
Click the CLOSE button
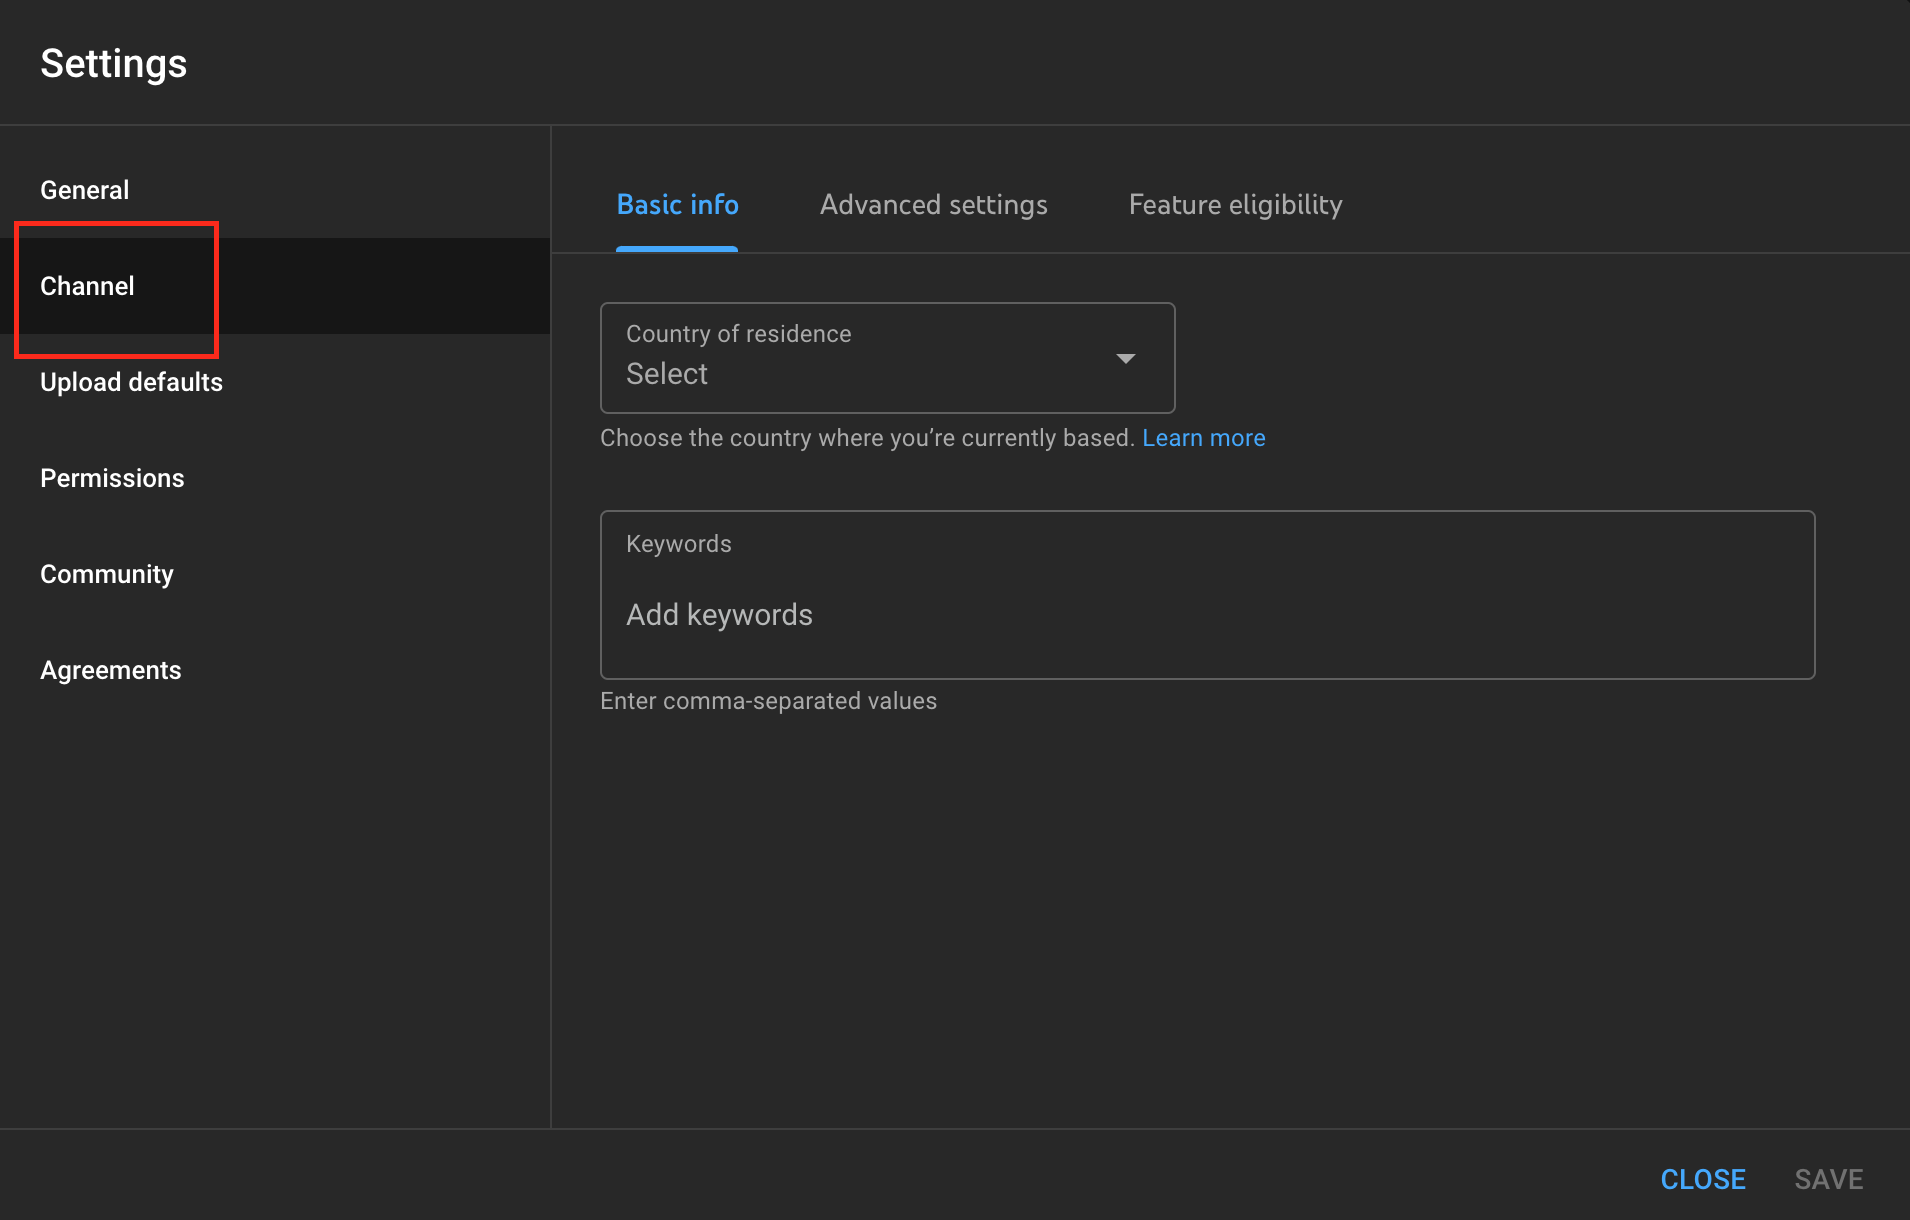point(1703,1179)
